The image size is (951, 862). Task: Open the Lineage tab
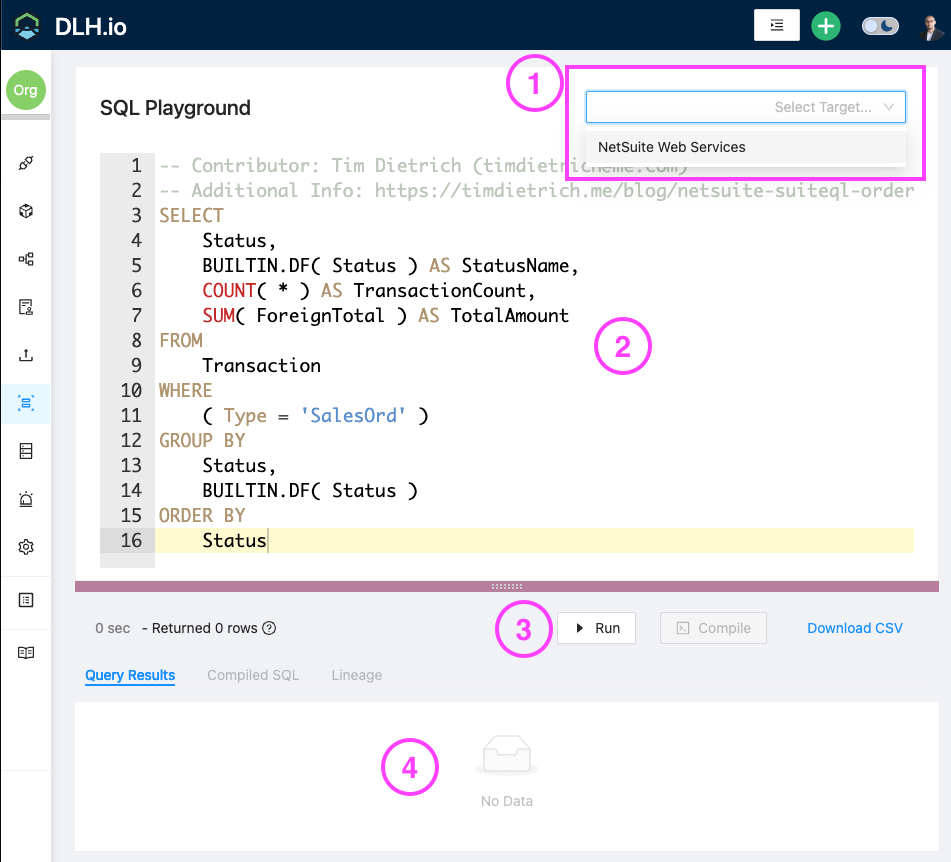coord(356,675)
